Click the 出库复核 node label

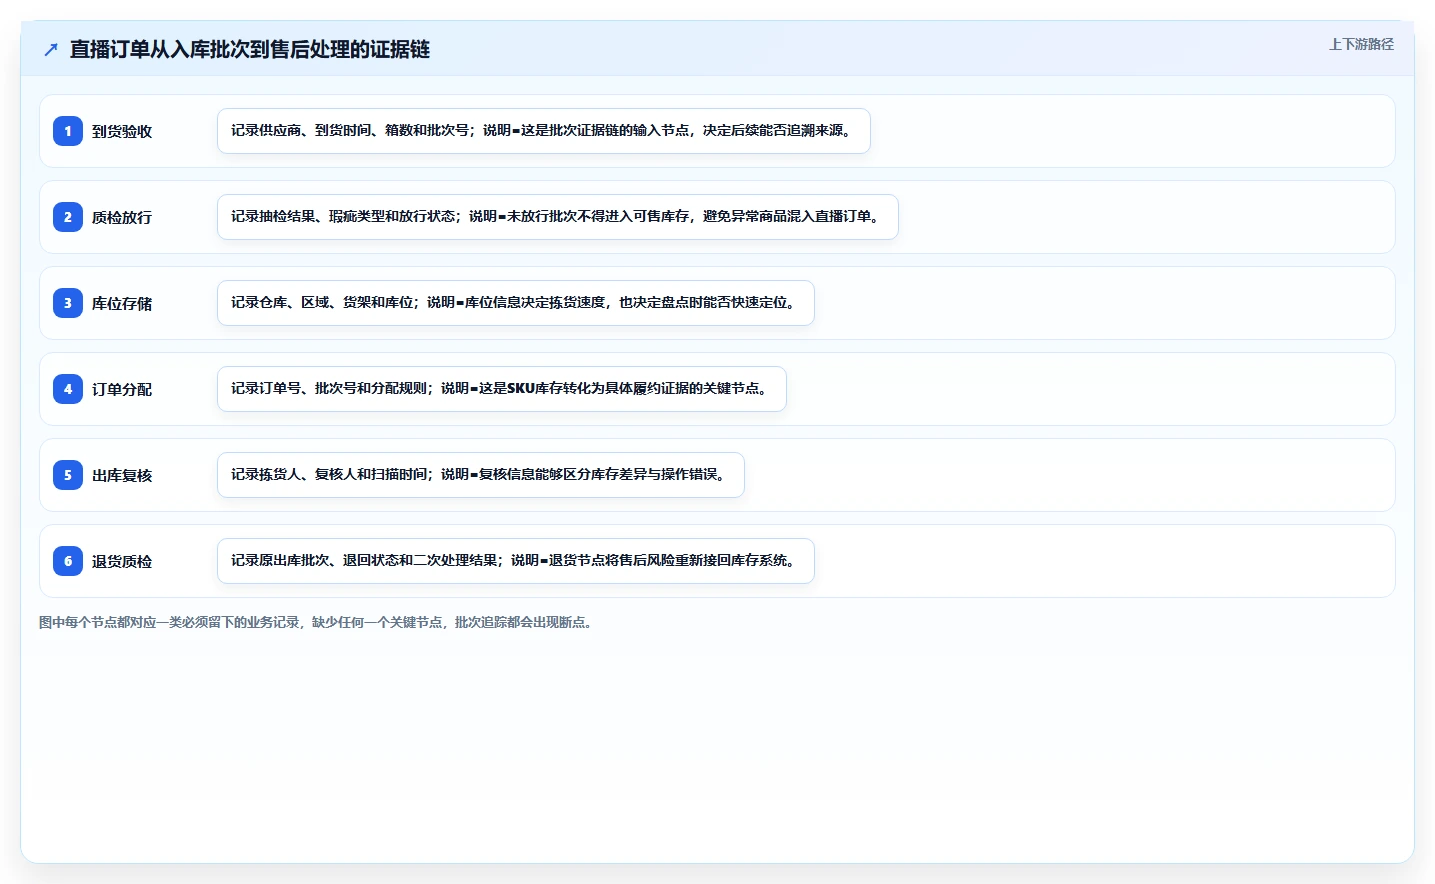pos(122,475)
